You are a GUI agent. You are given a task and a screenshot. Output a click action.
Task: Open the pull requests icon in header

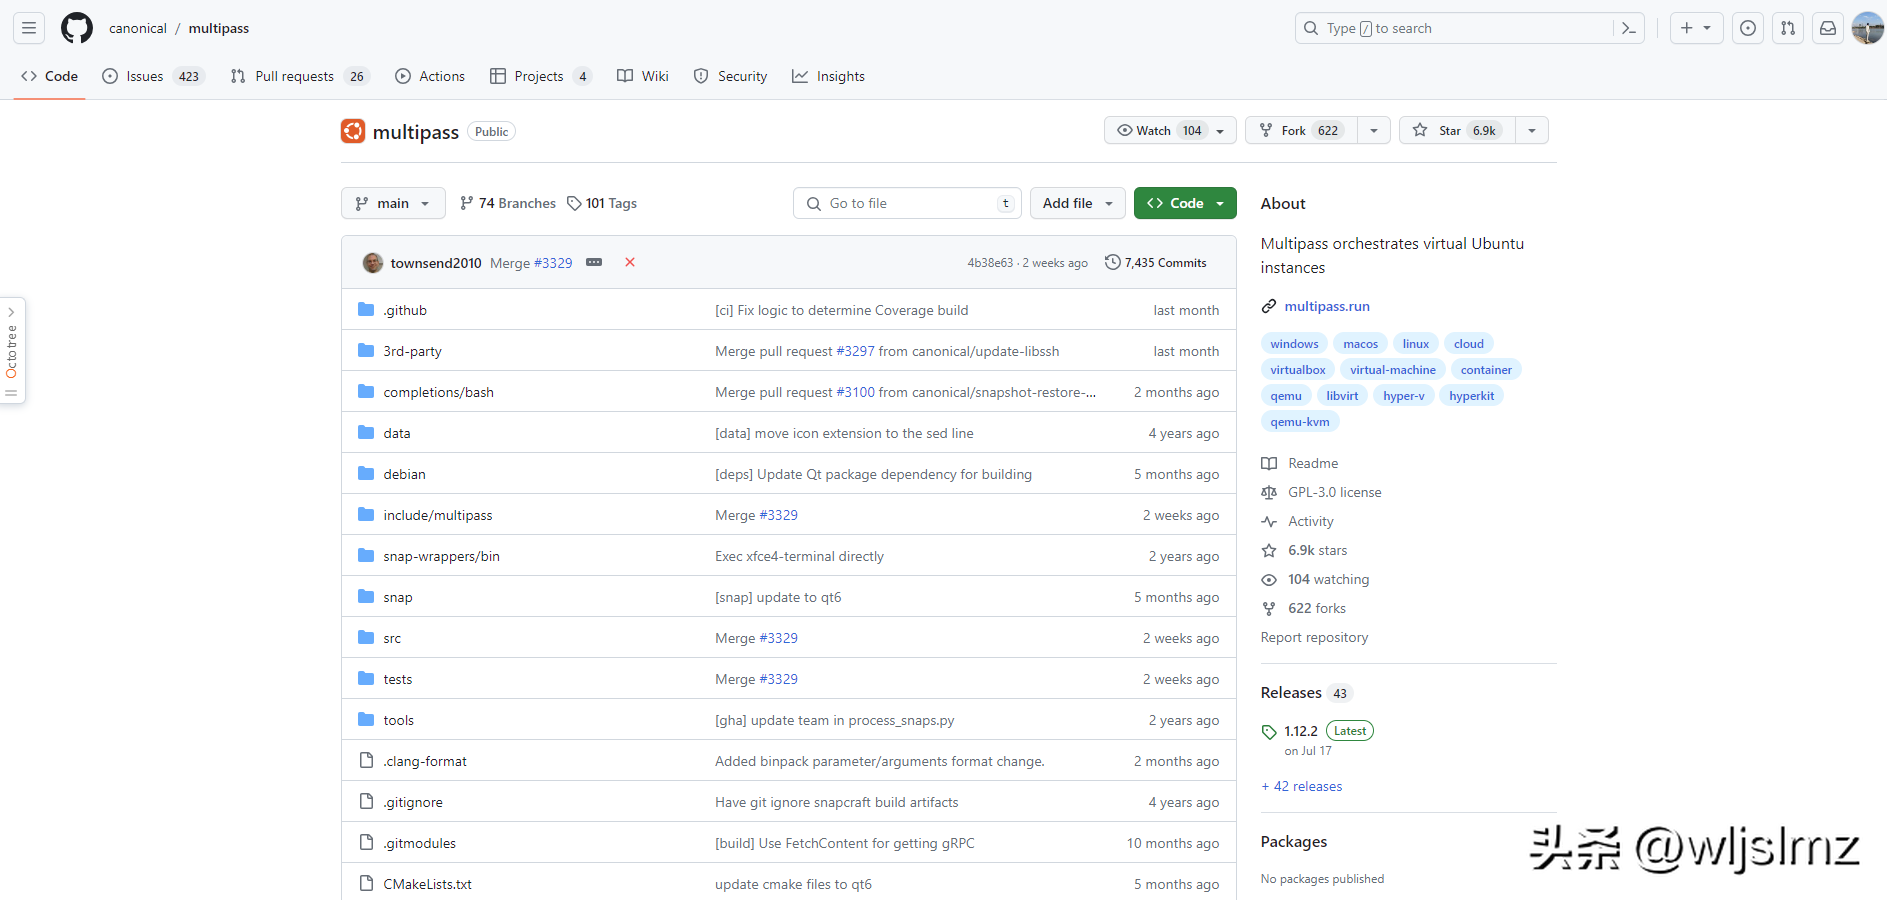pyautogui.click(x=1788, y=28)
